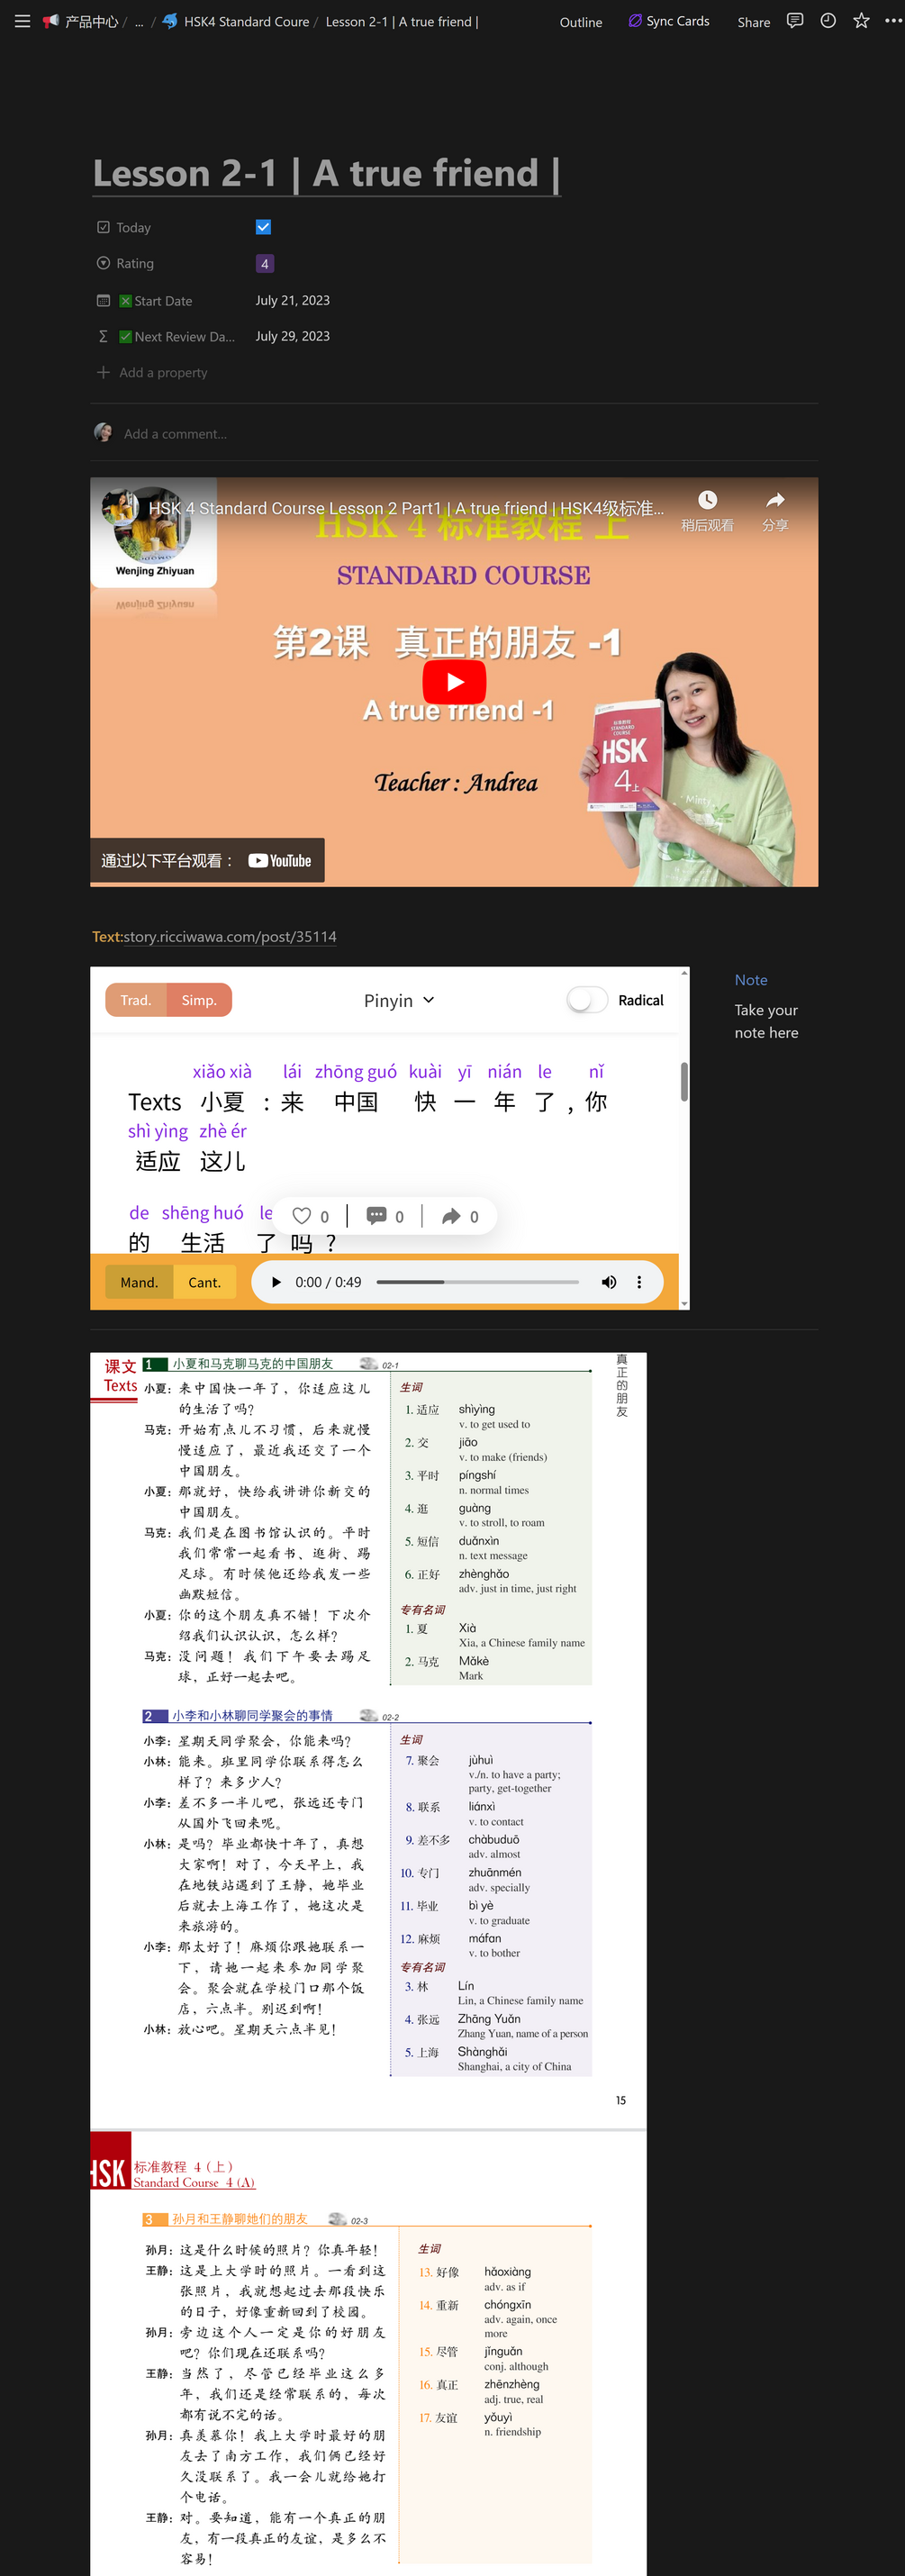
Task: Select Cant. audio tab
Action: [x=204, y=1282]
